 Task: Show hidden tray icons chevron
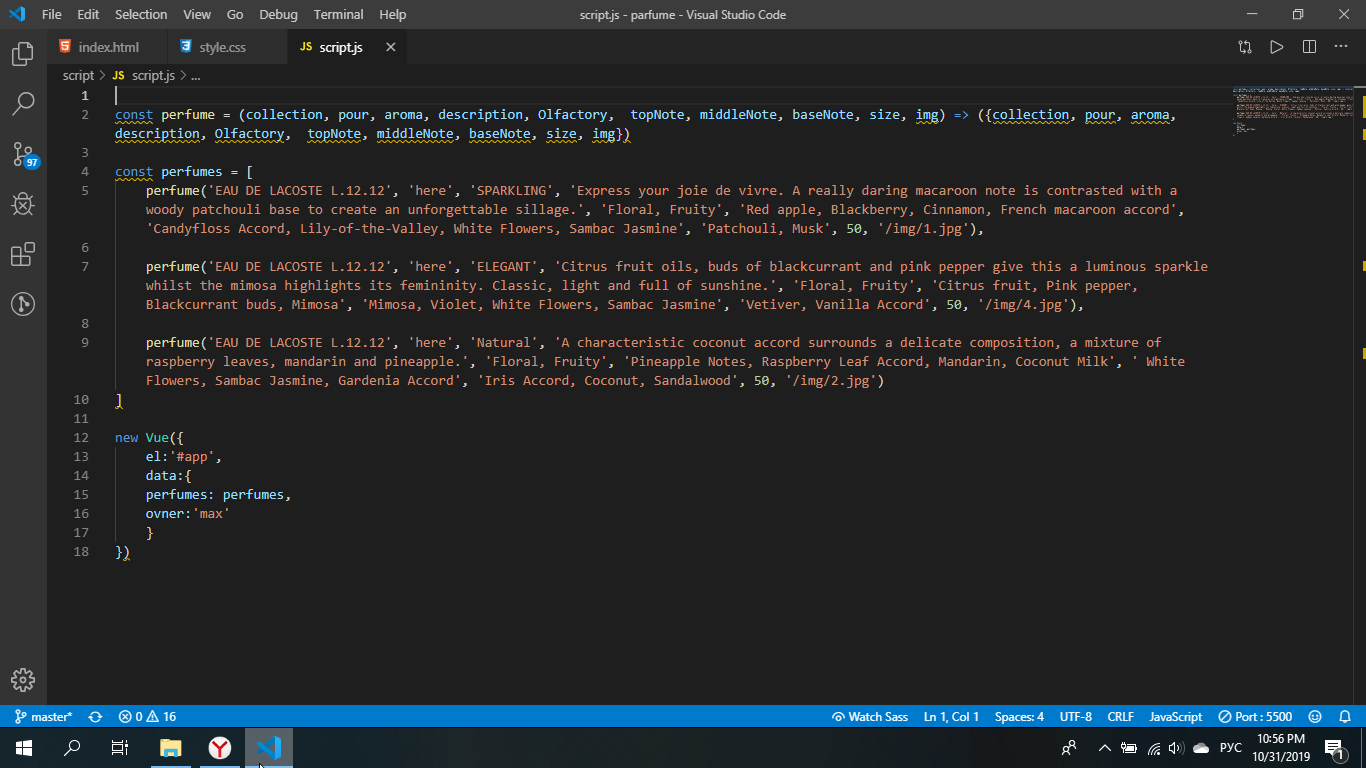tap(1105, 748)
